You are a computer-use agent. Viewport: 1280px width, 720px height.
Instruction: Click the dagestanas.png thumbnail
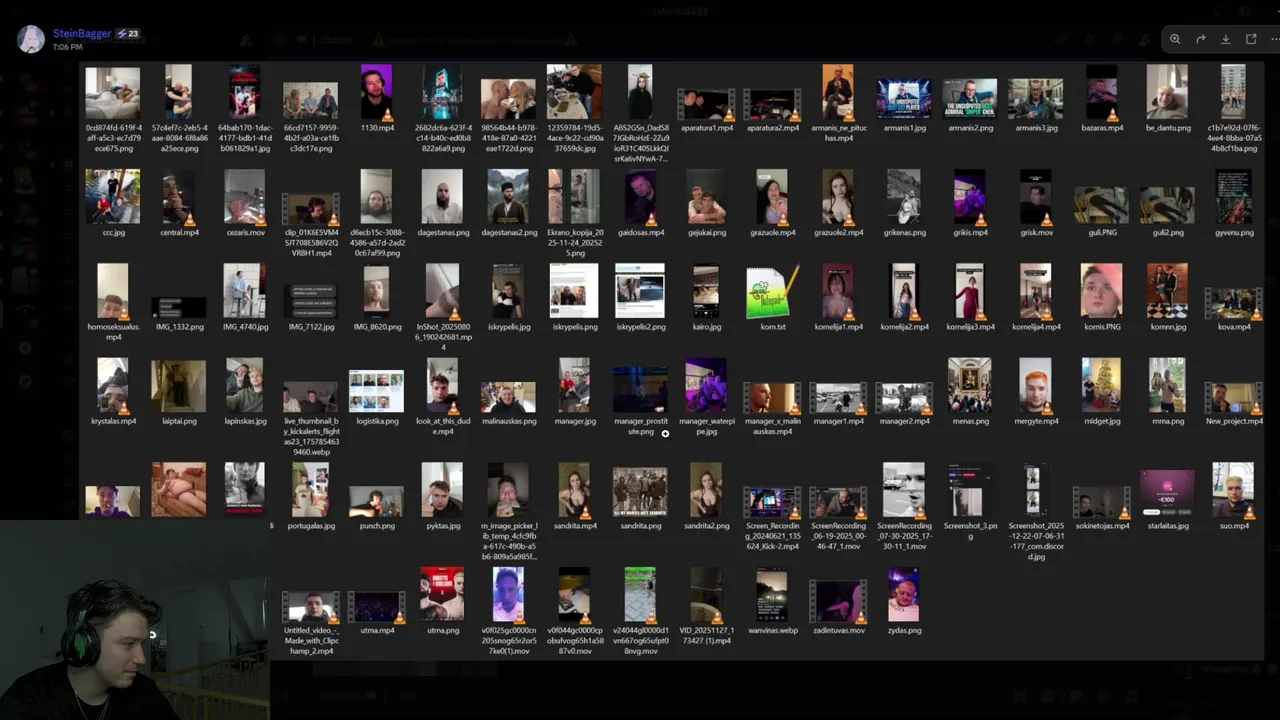coord(442,197)
